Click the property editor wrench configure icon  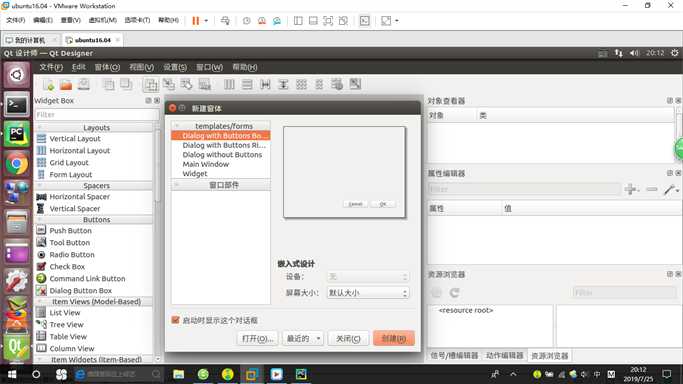pyautogui.click(x=671, y=189)
